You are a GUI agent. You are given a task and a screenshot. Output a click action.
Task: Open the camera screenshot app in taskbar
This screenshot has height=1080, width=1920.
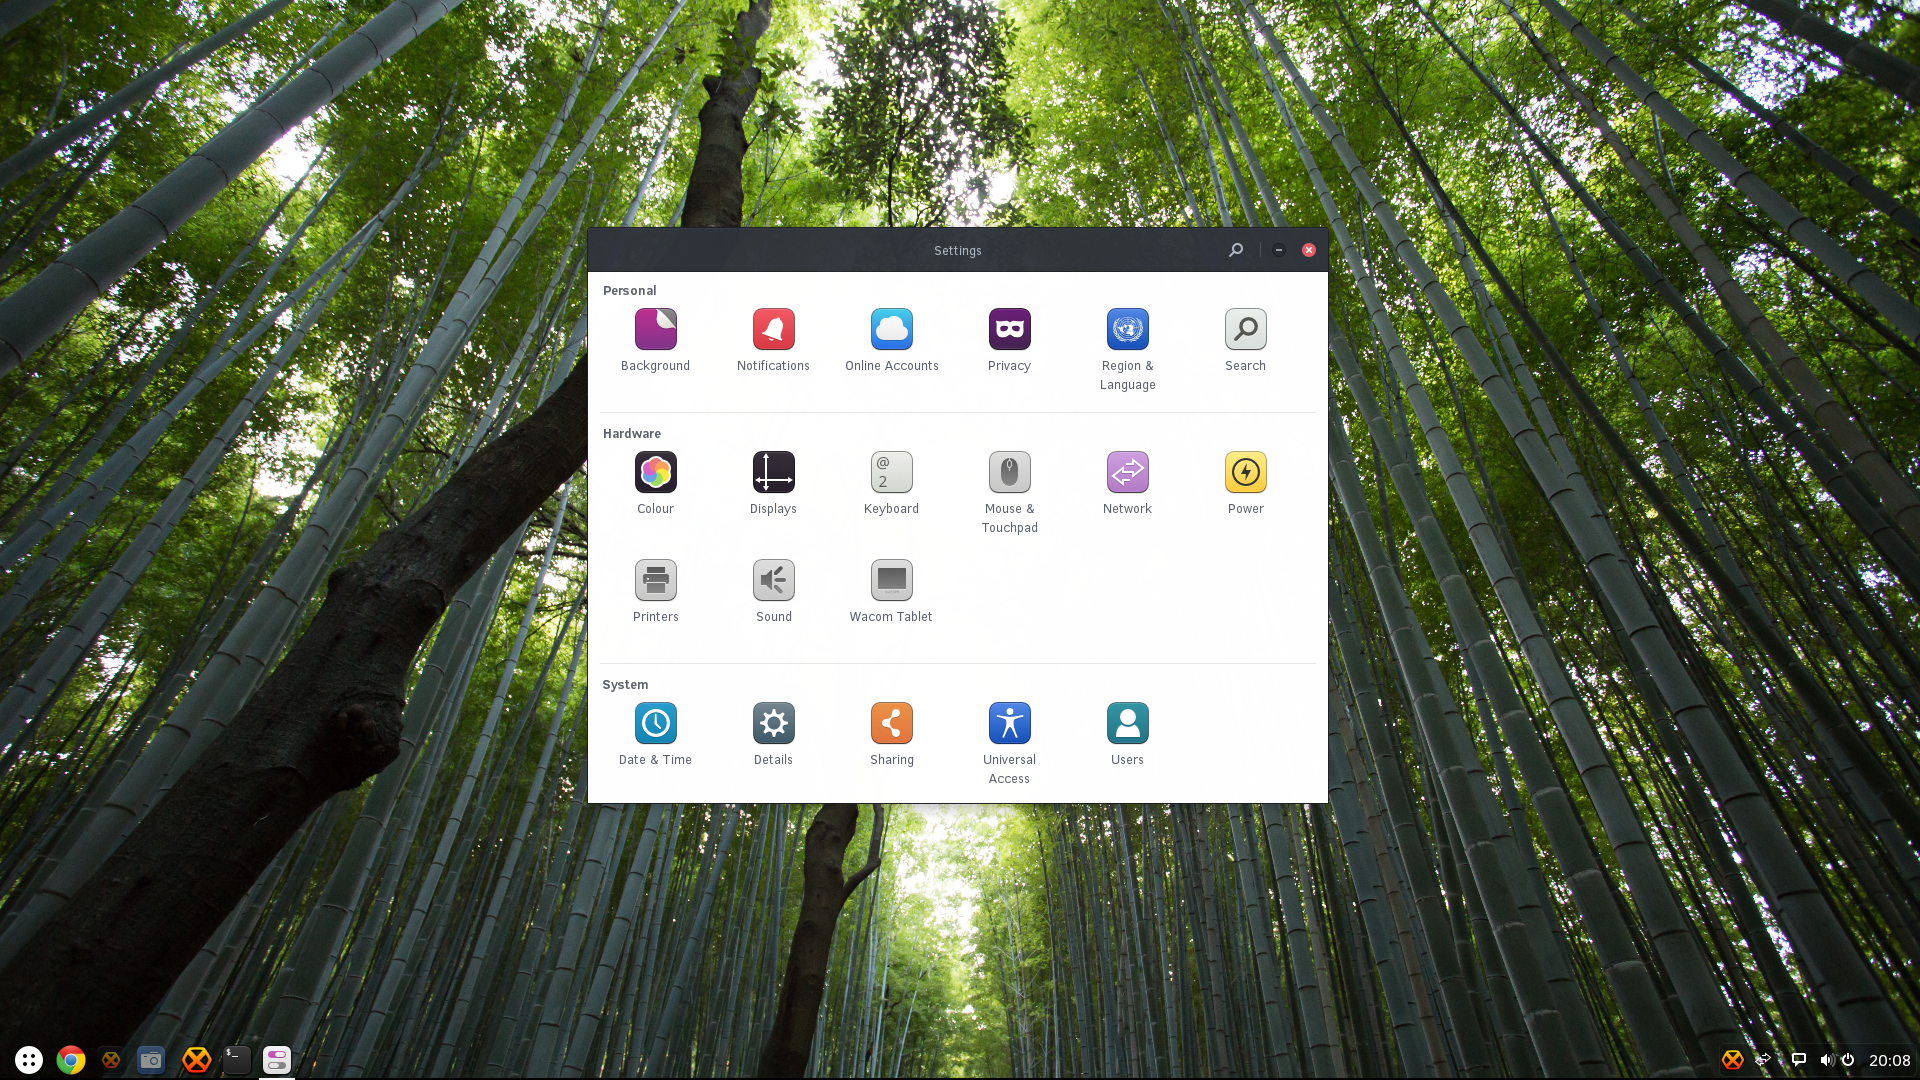pyautogui.click(x=151, y=1060)
